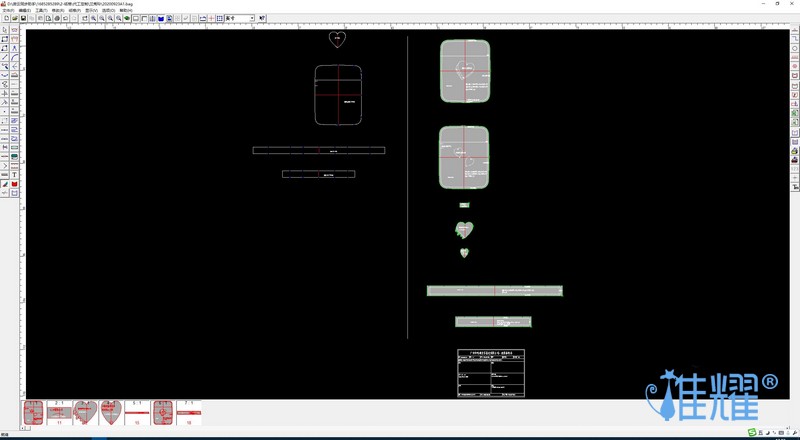Click the New file icon in toolbar

[6, 18]
